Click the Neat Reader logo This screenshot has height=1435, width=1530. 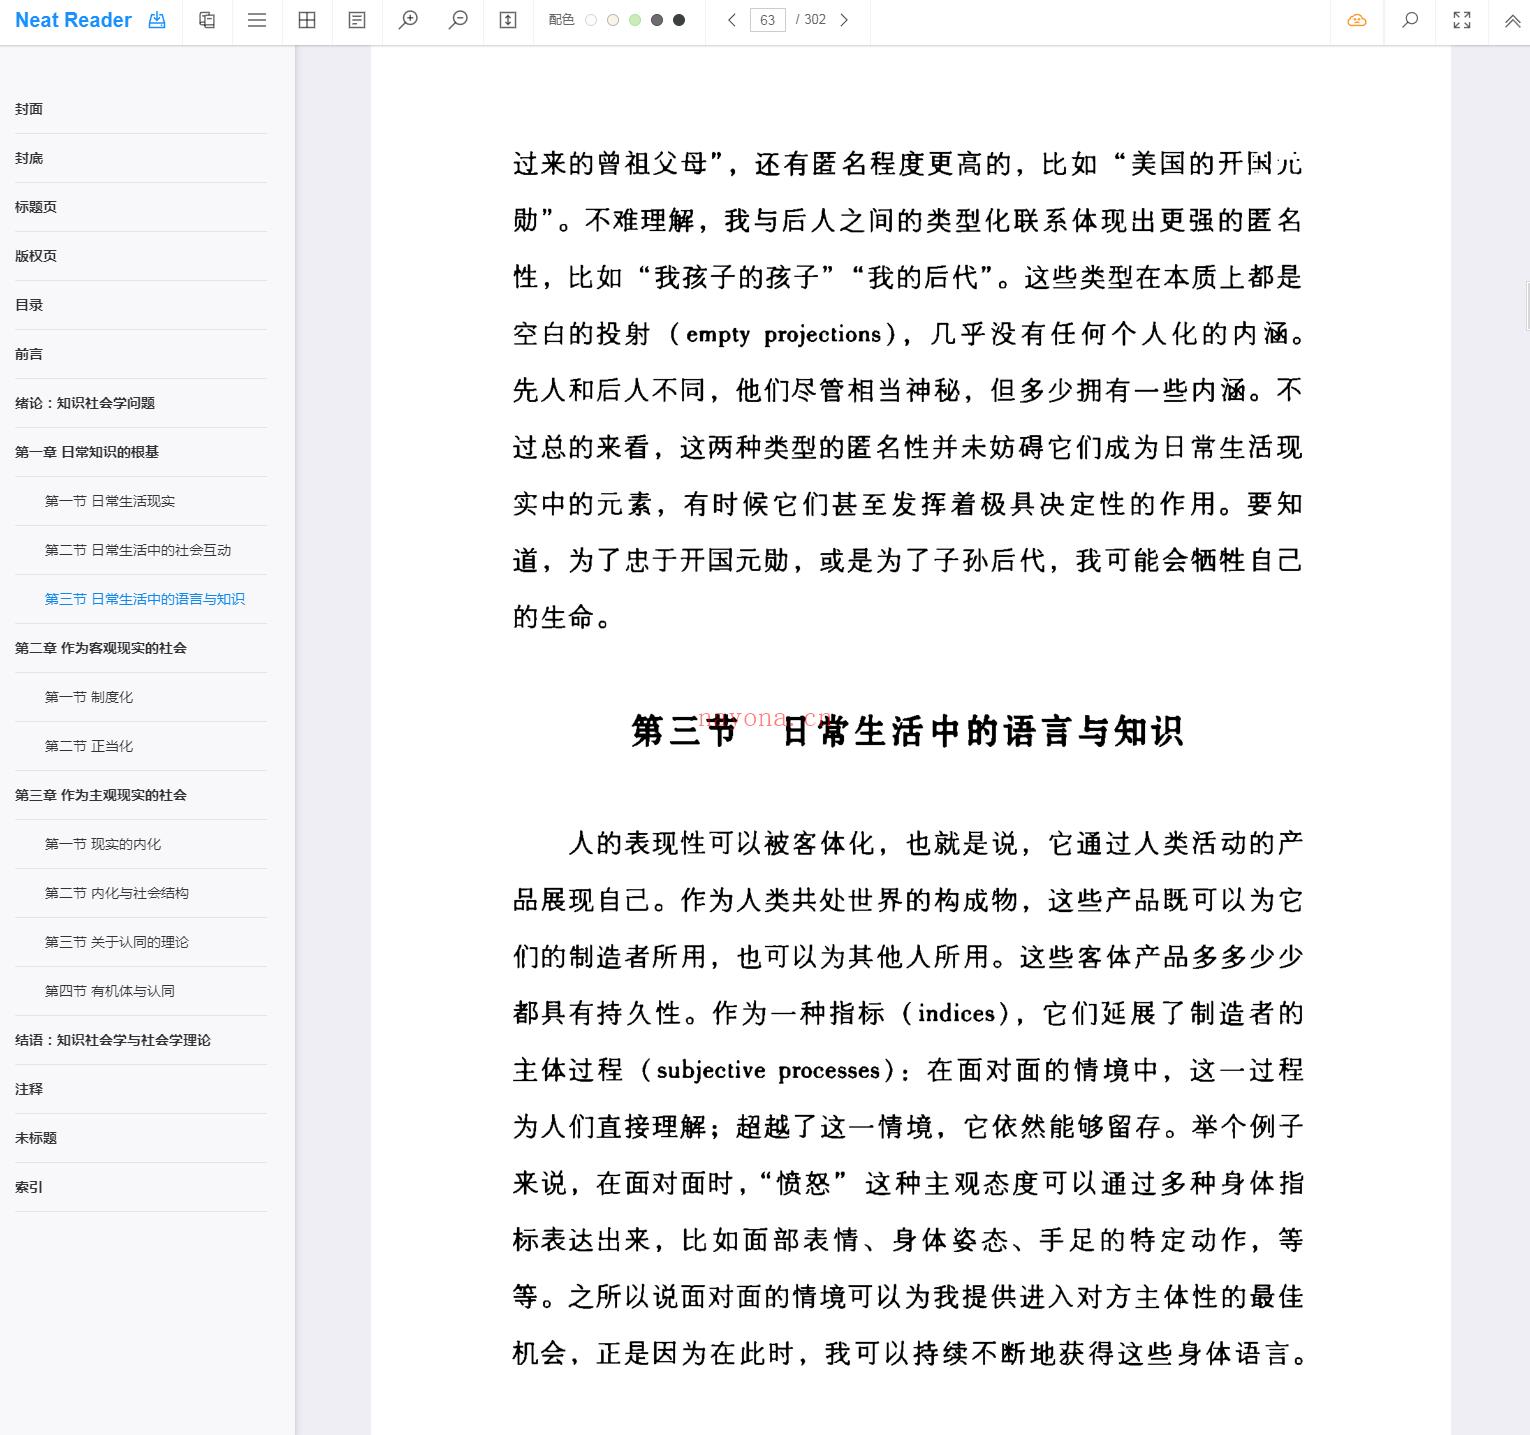pyautogui.click(x=73, y=20)
